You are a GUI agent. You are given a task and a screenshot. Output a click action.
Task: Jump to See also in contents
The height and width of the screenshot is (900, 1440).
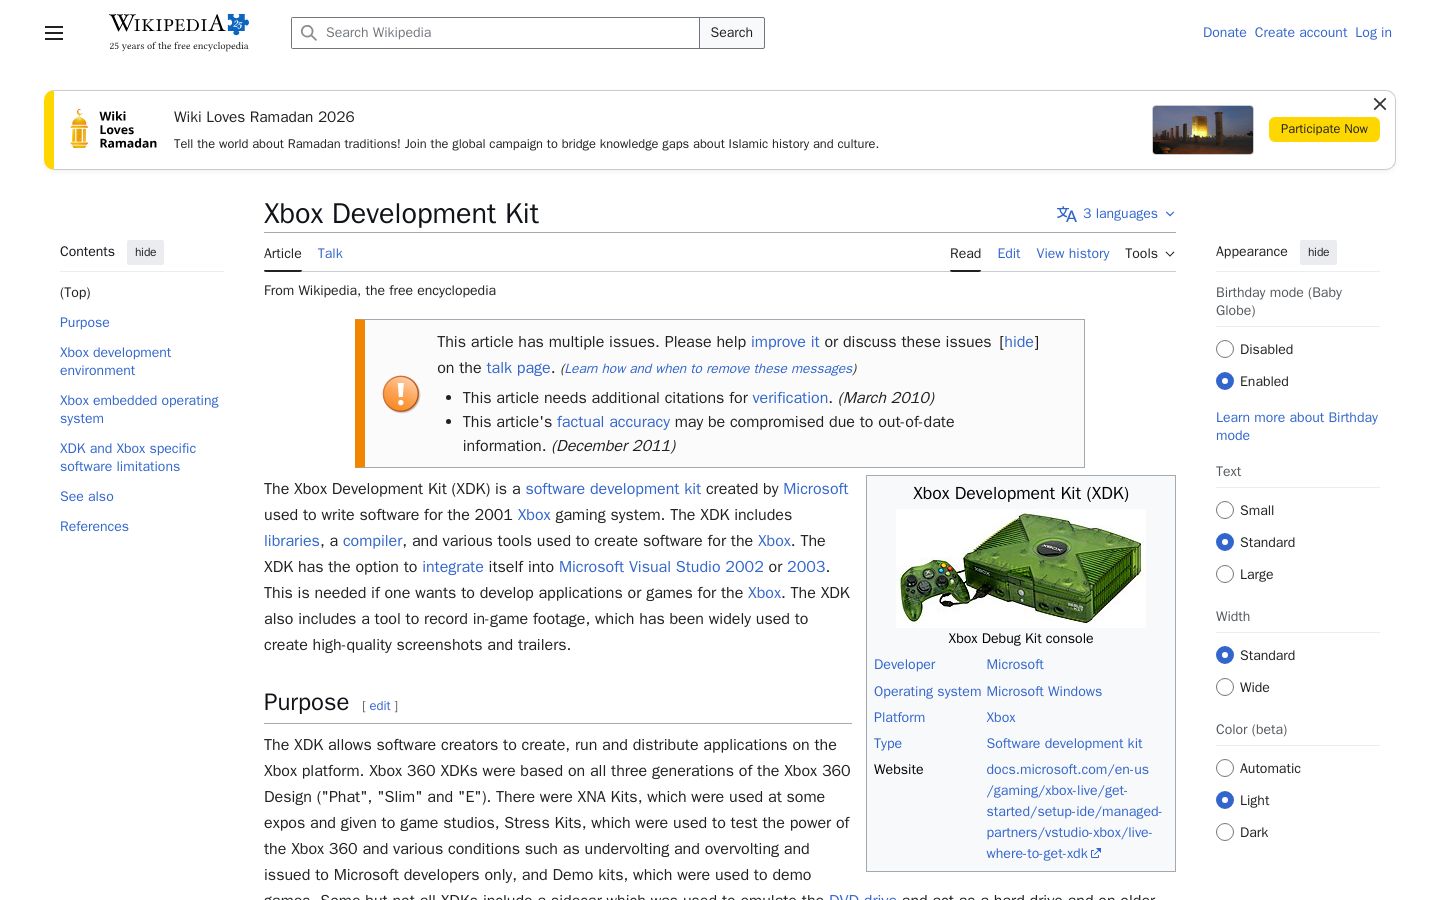pos(87,497)
